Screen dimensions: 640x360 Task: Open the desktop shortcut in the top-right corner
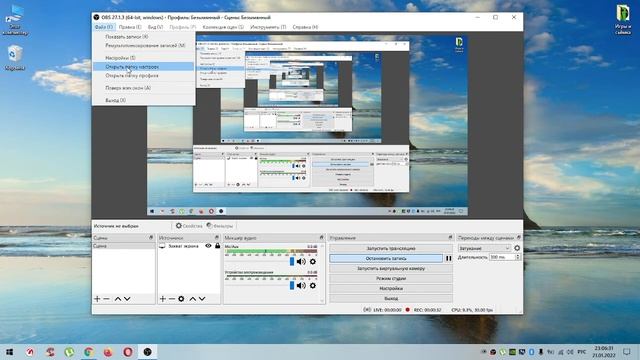[x=622, y=20]
